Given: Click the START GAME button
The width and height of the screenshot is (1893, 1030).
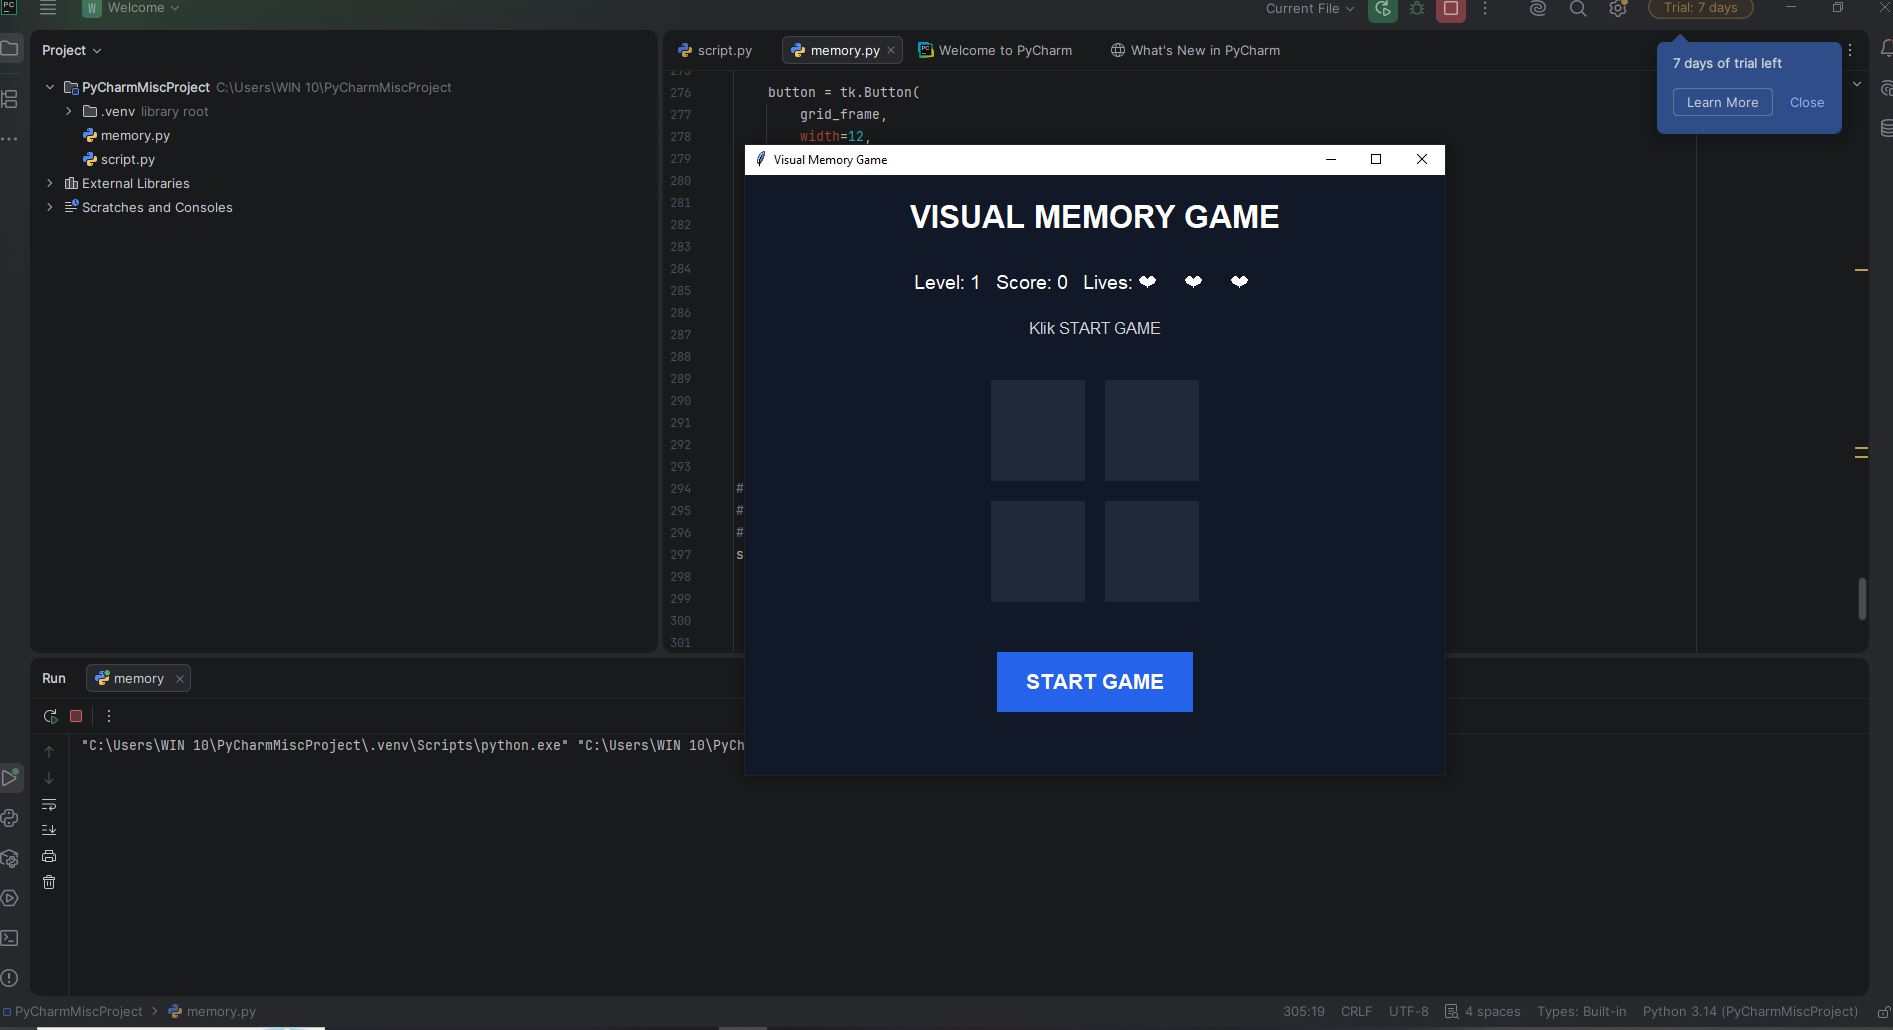Looking at the screenshot, I should point(1094,682).
